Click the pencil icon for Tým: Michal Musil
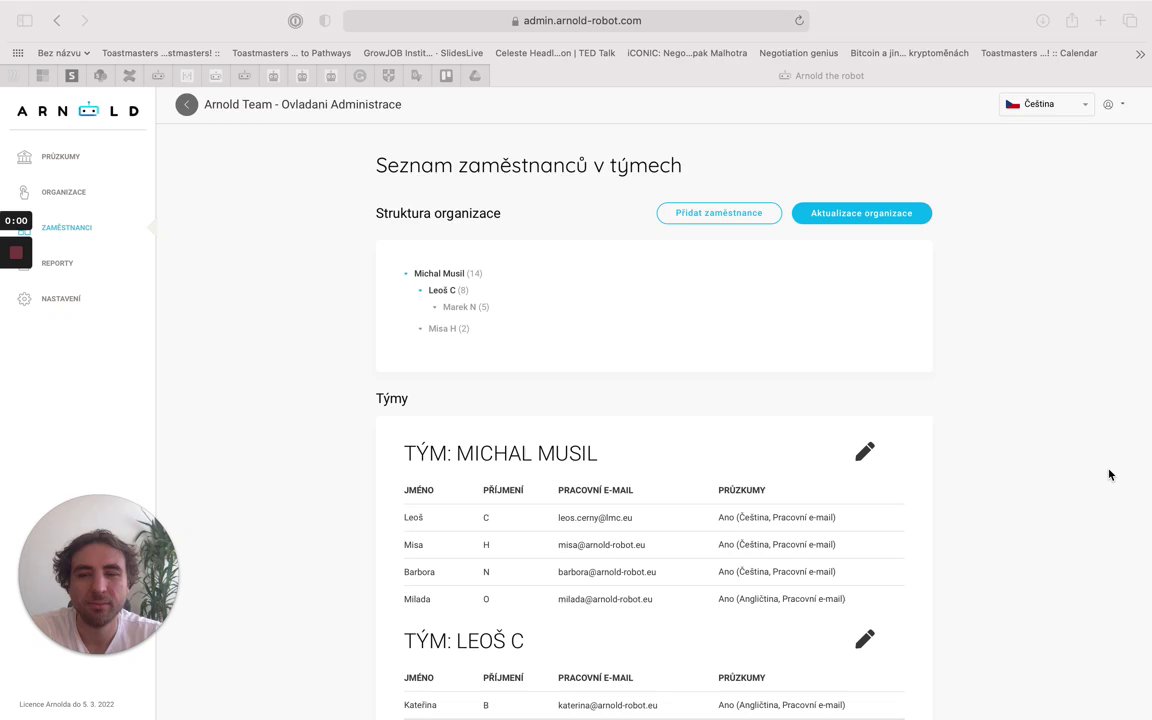The height and width of the screenshot is (720, 1152). click(x=865, y=452)
